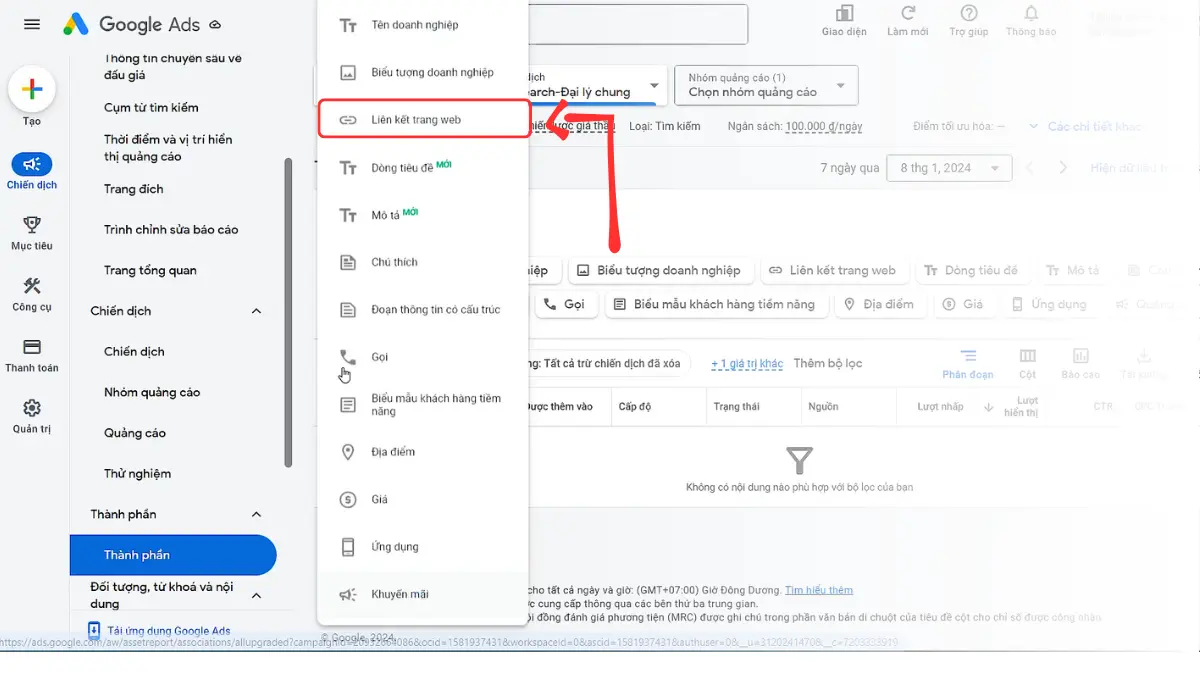Toggle the Gọi asset filter chip
This screenshot has height=675, width=1200.
pos(566,304)
